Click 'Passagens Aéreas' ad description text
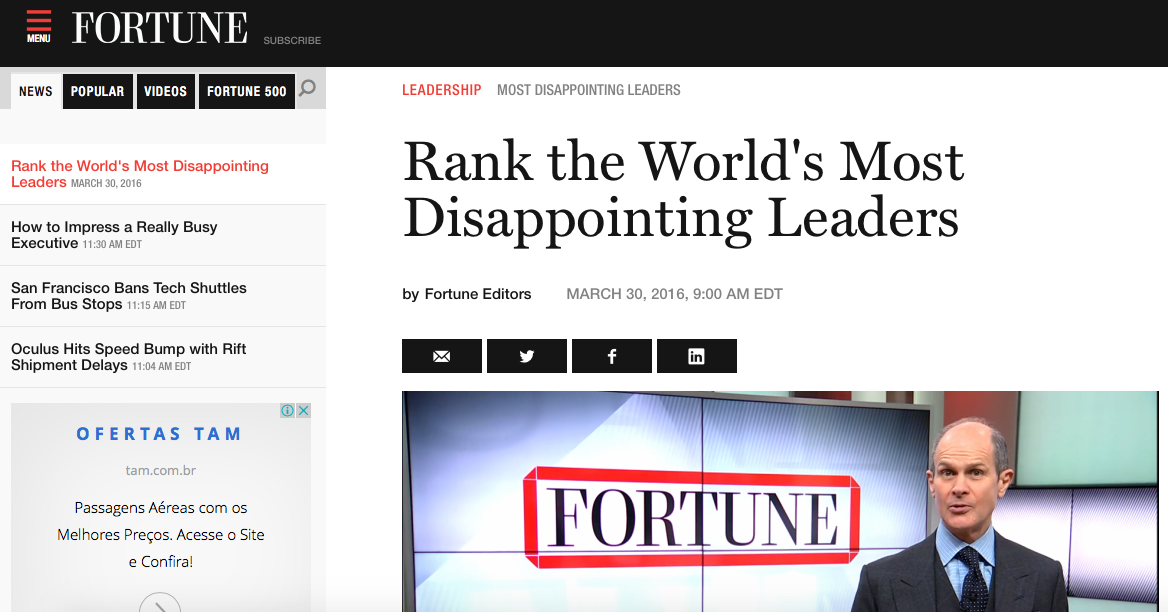This screenshot has width=1168, height=612. tap(161, 535)
